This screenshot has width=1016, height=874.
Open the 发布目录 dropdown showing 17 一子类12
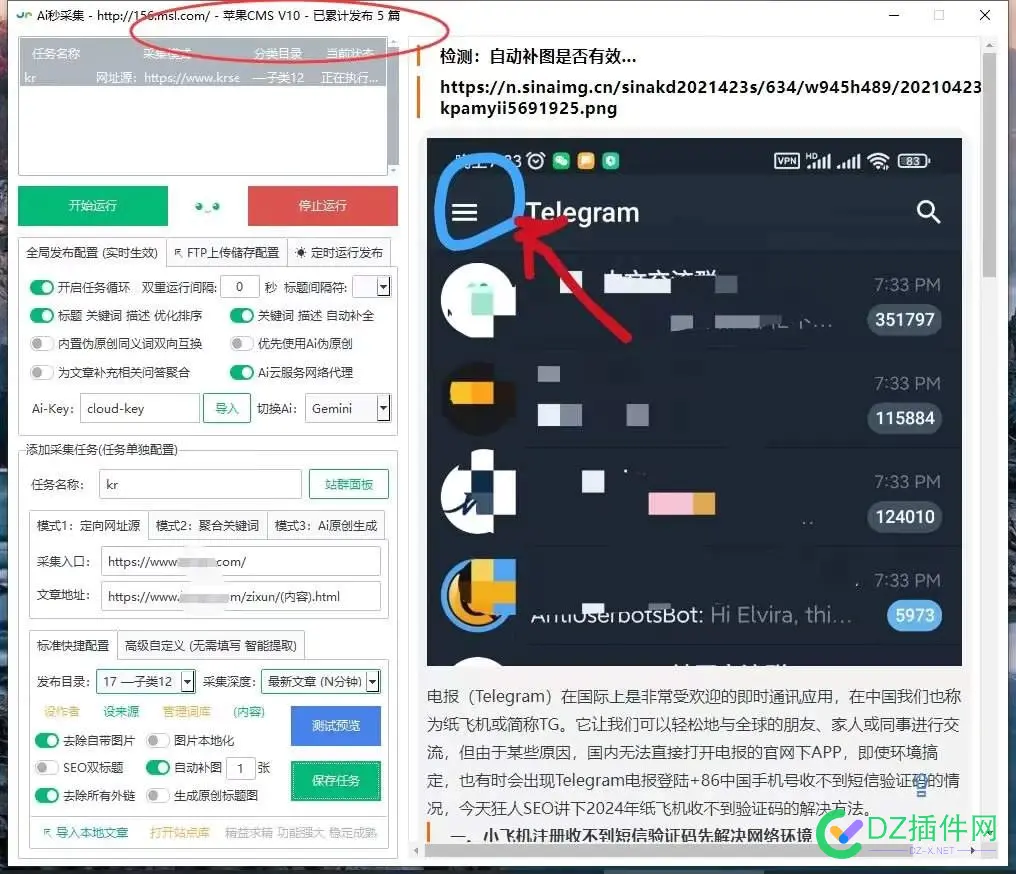(186, 682)
